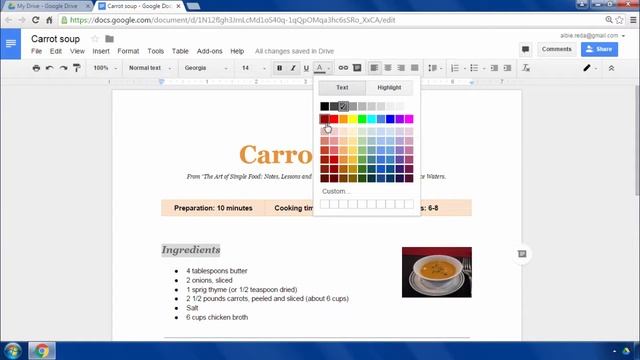The width and height of the screenshot is (640, 360).
Task: Switch to the Text color tab
Action: 342,87
